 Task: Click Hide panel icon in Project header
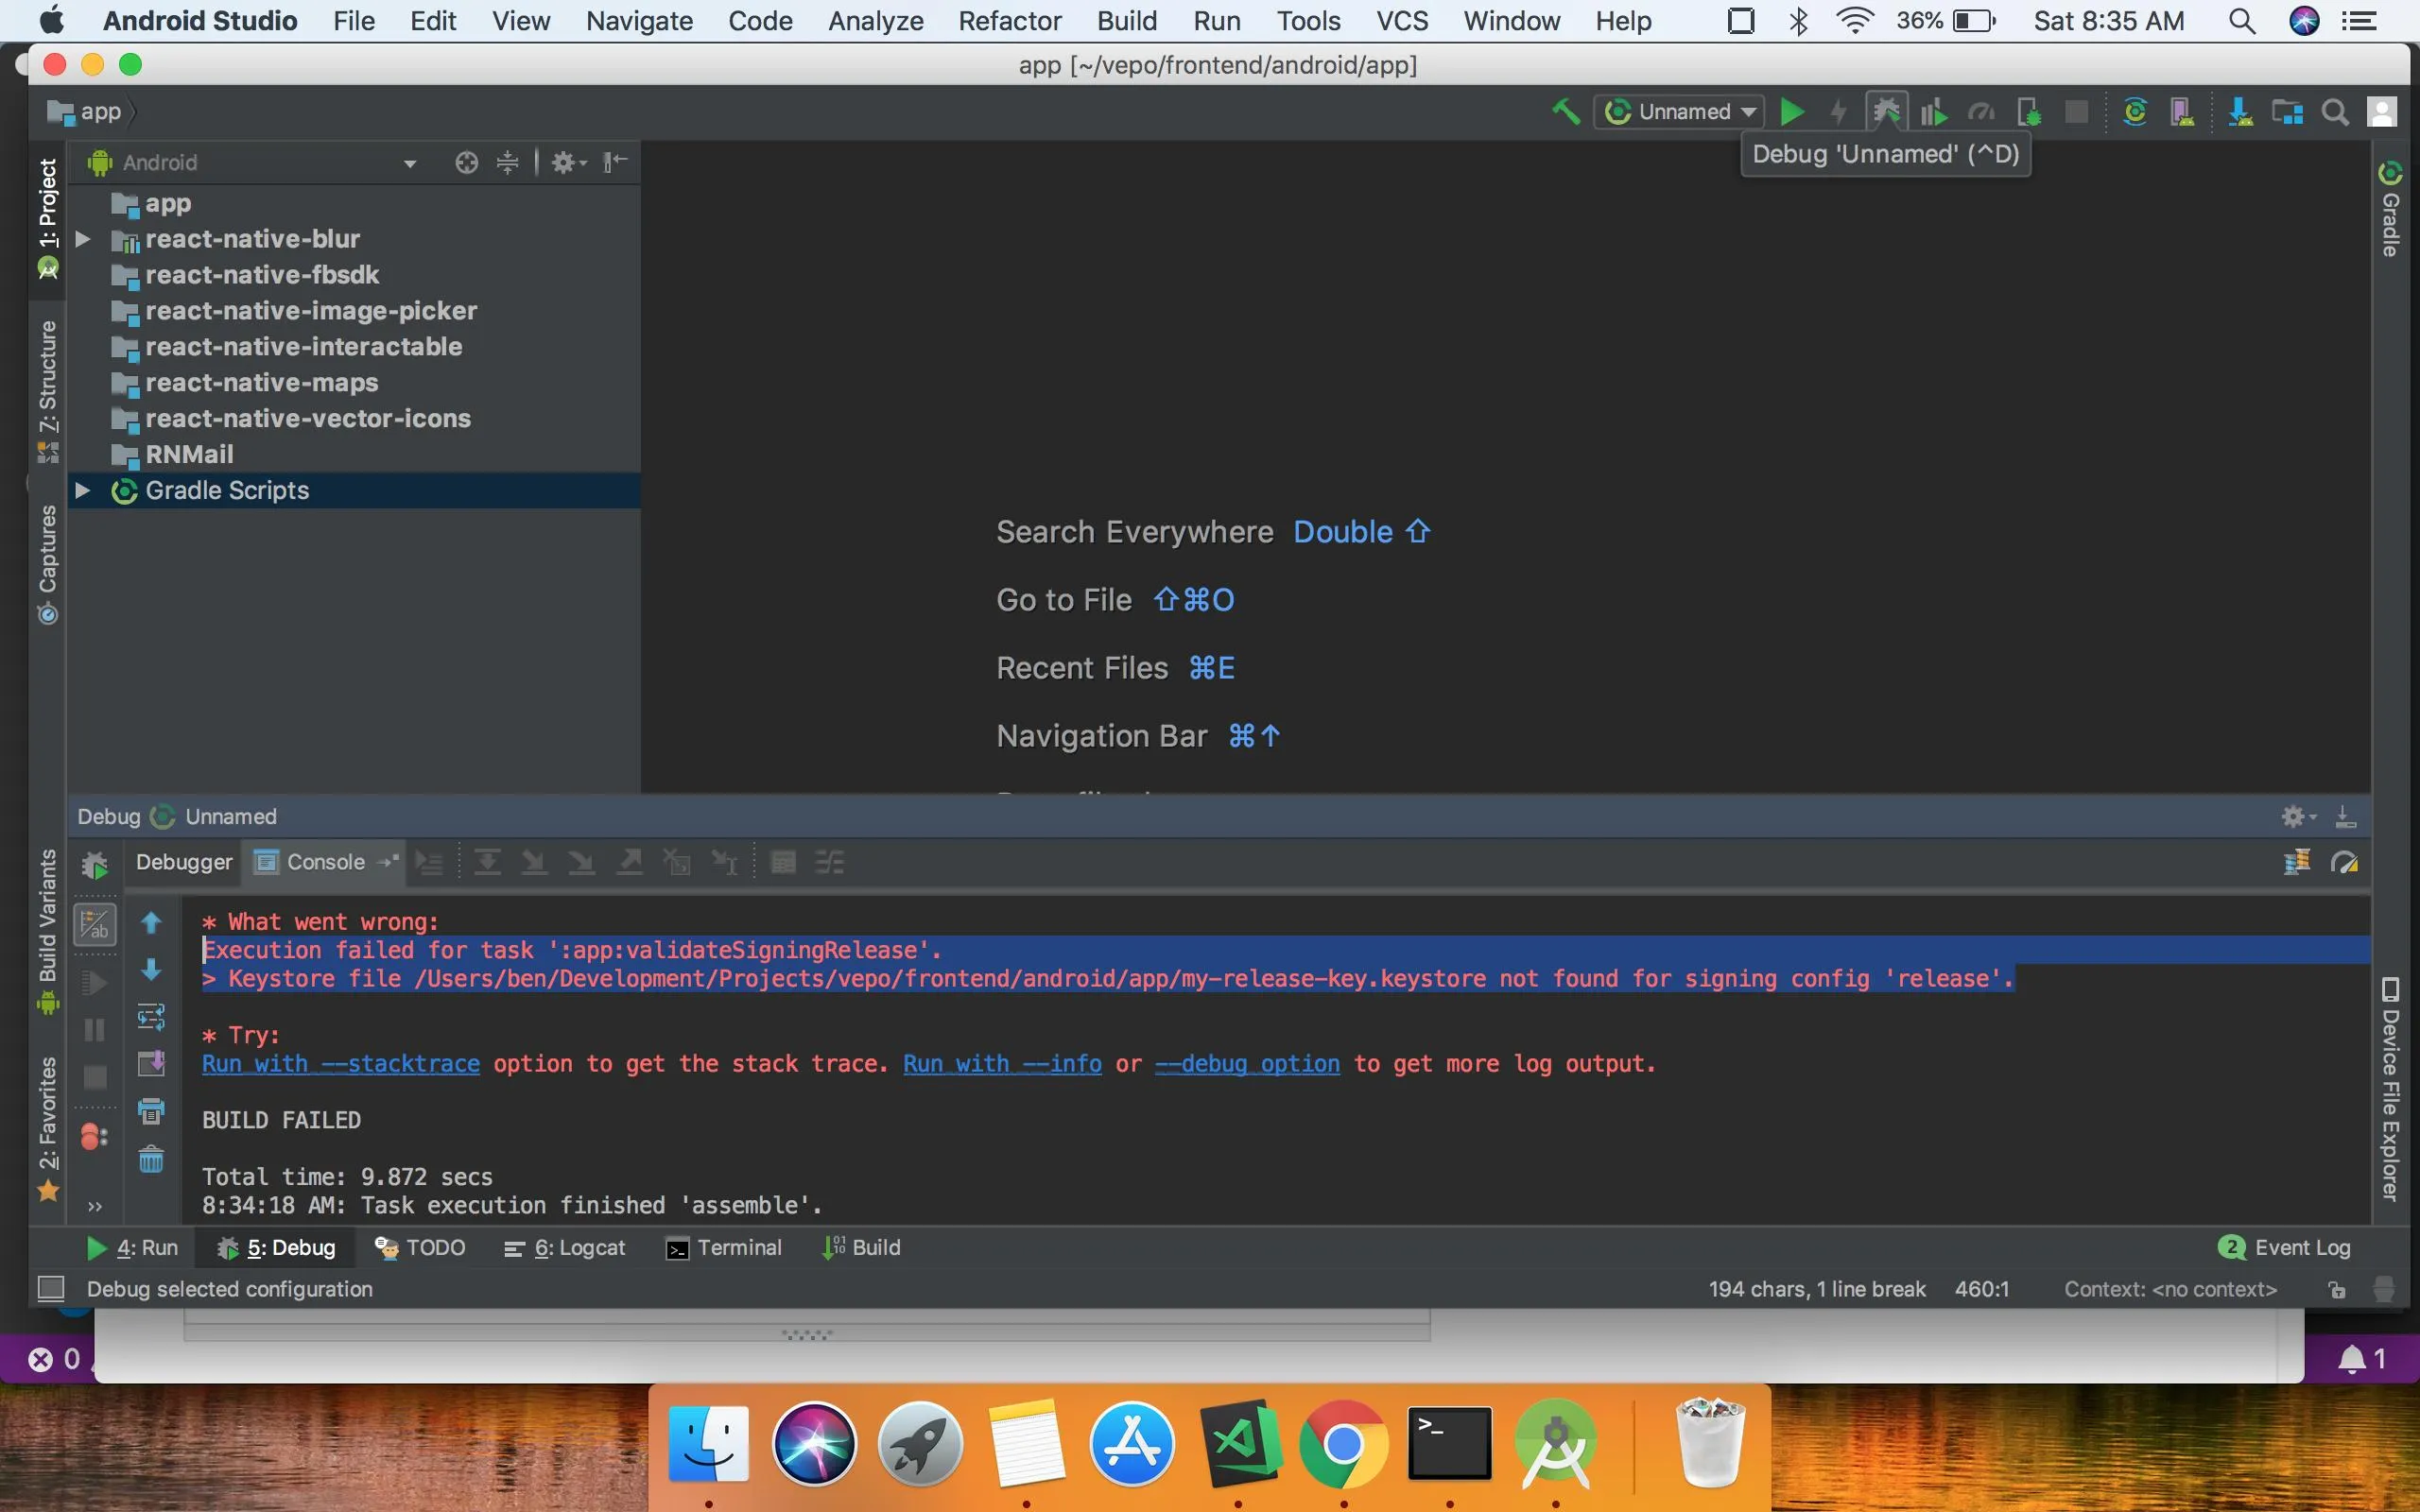click(615, 162)
